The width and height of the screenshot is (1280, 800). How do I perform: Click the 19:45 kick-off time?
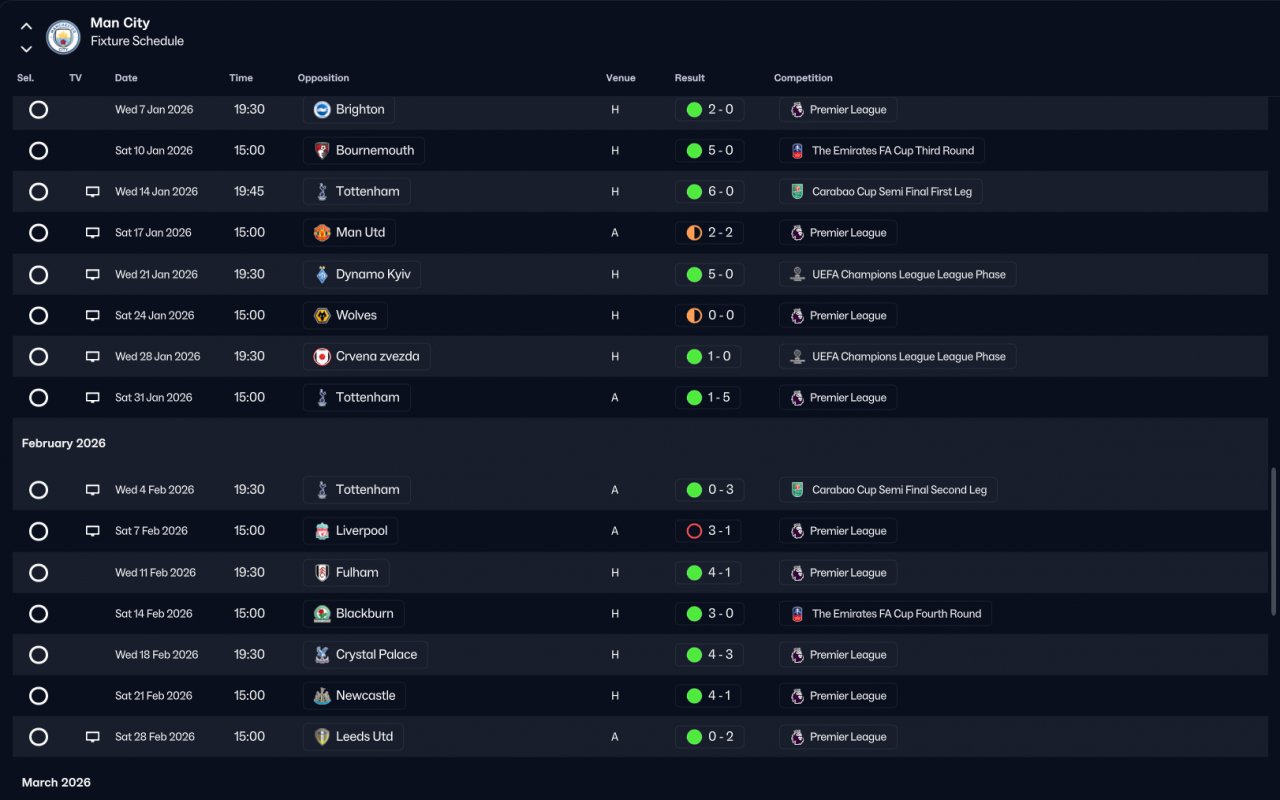[x=249, y=192]
